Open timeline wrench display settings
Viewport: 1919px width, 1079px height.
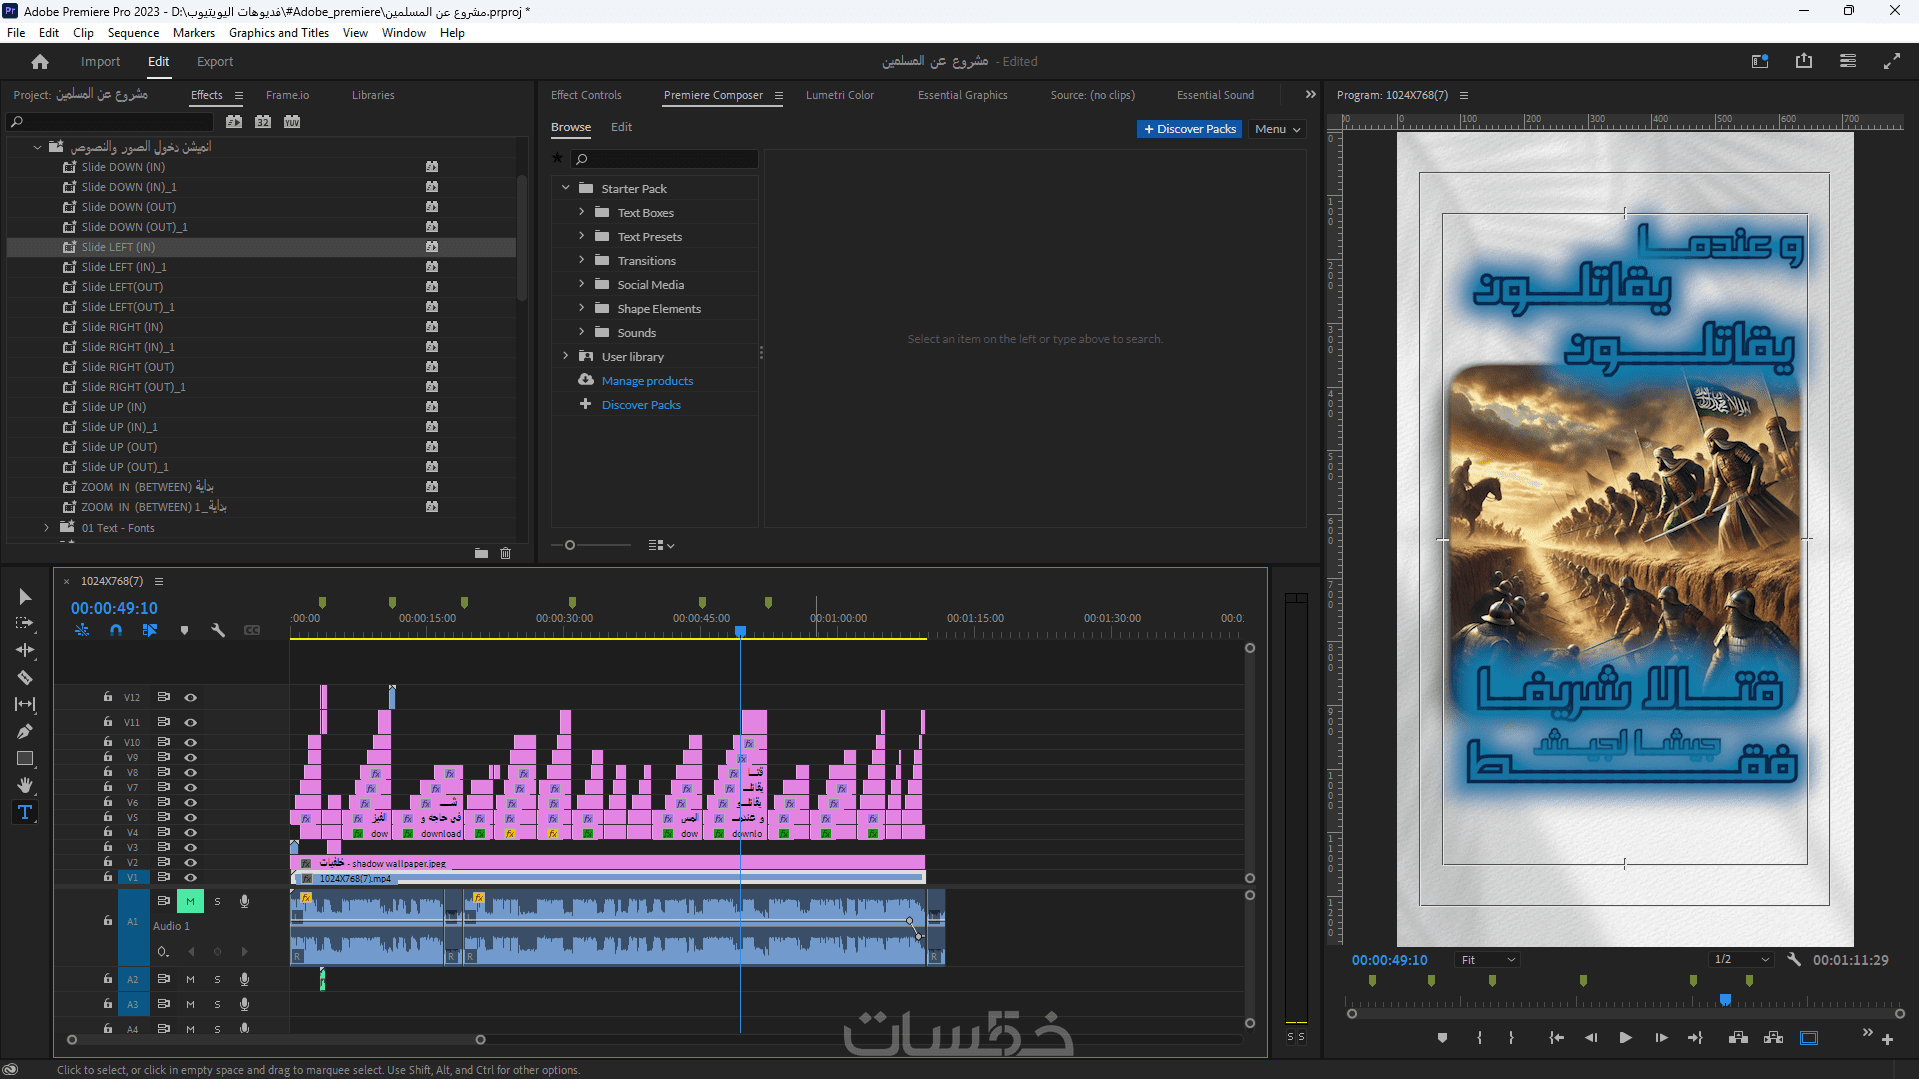pos(218,630)
